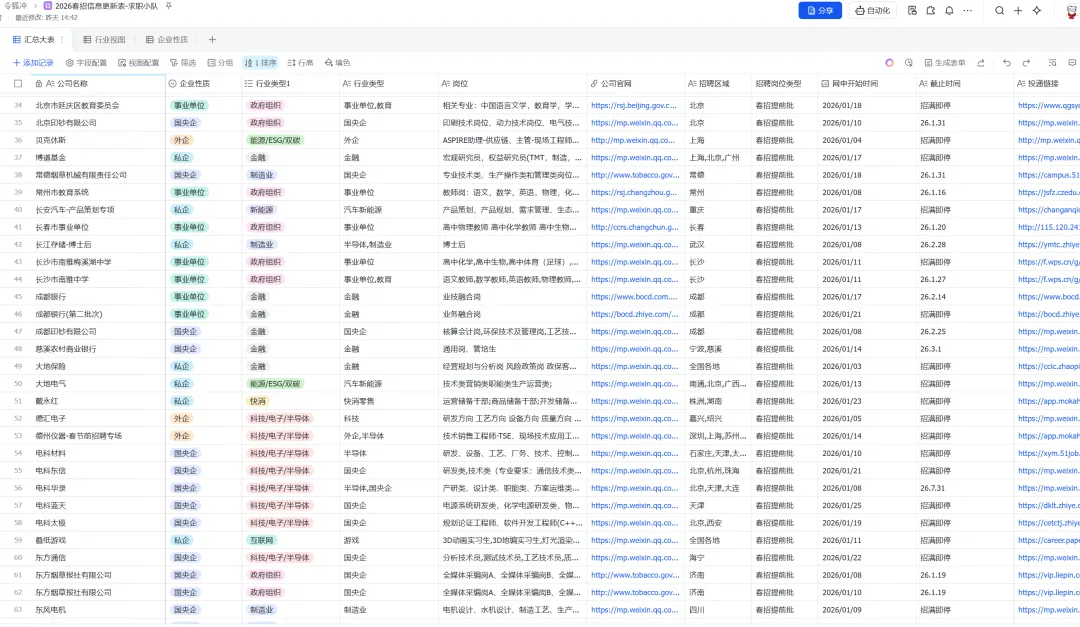Open the three-dot more options menu
The width and height of the screenshot is (1080, 627).
coord(968,10)
